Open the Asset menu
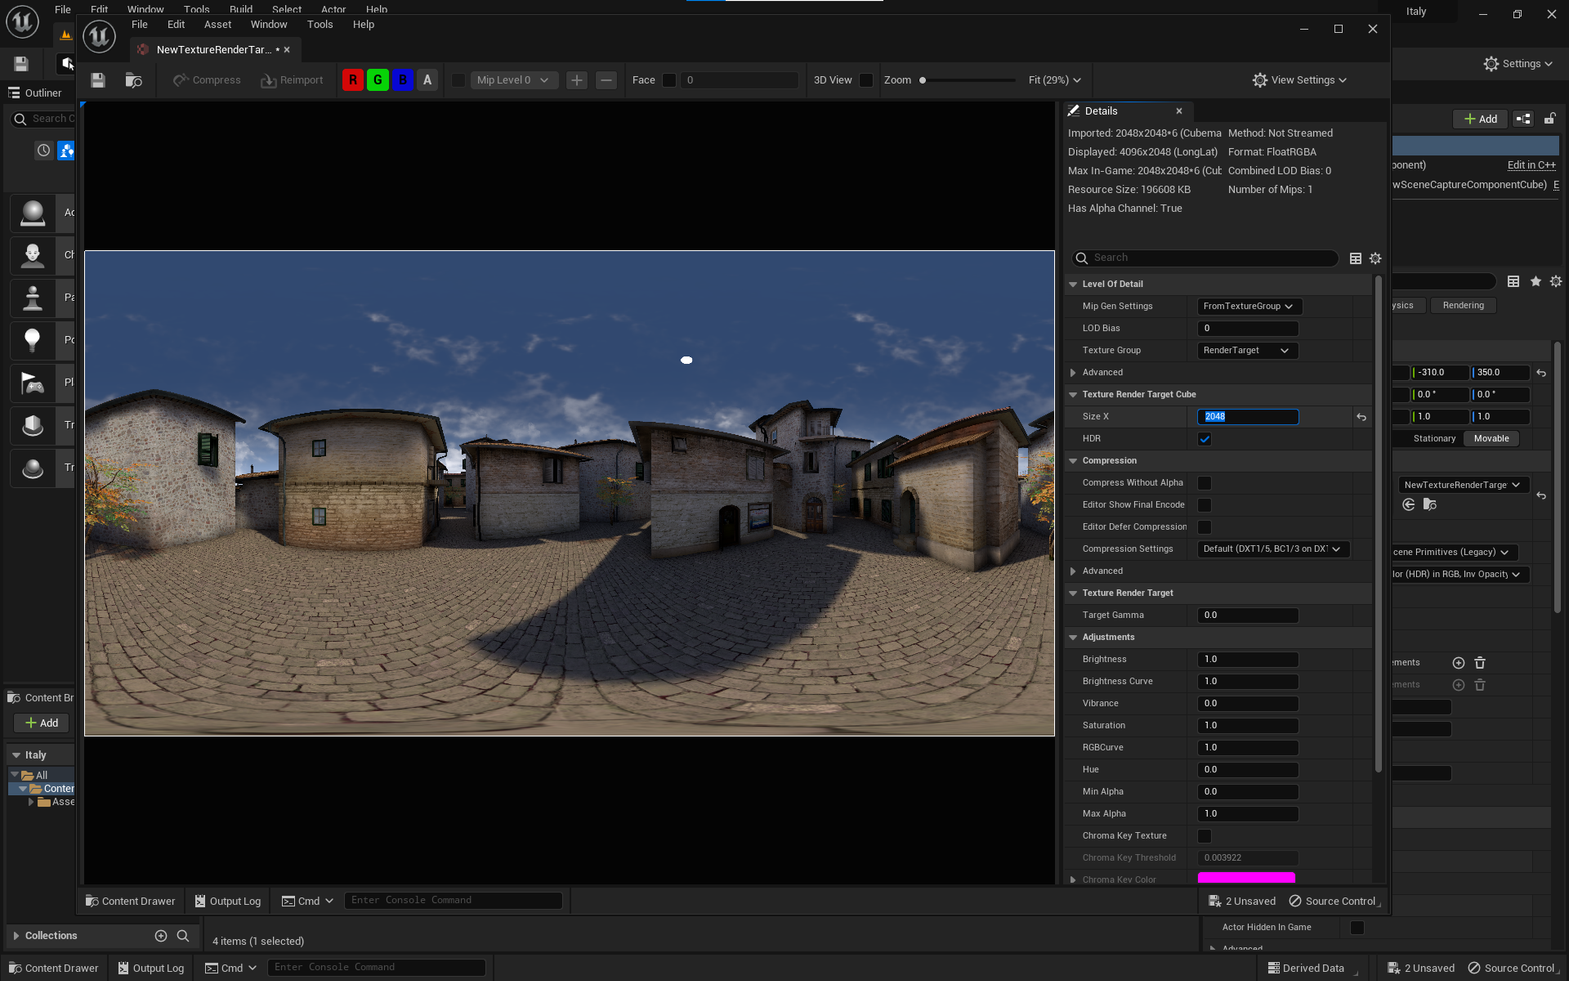This screenshot has height=981, width=1569. click(x=217, y=24)
